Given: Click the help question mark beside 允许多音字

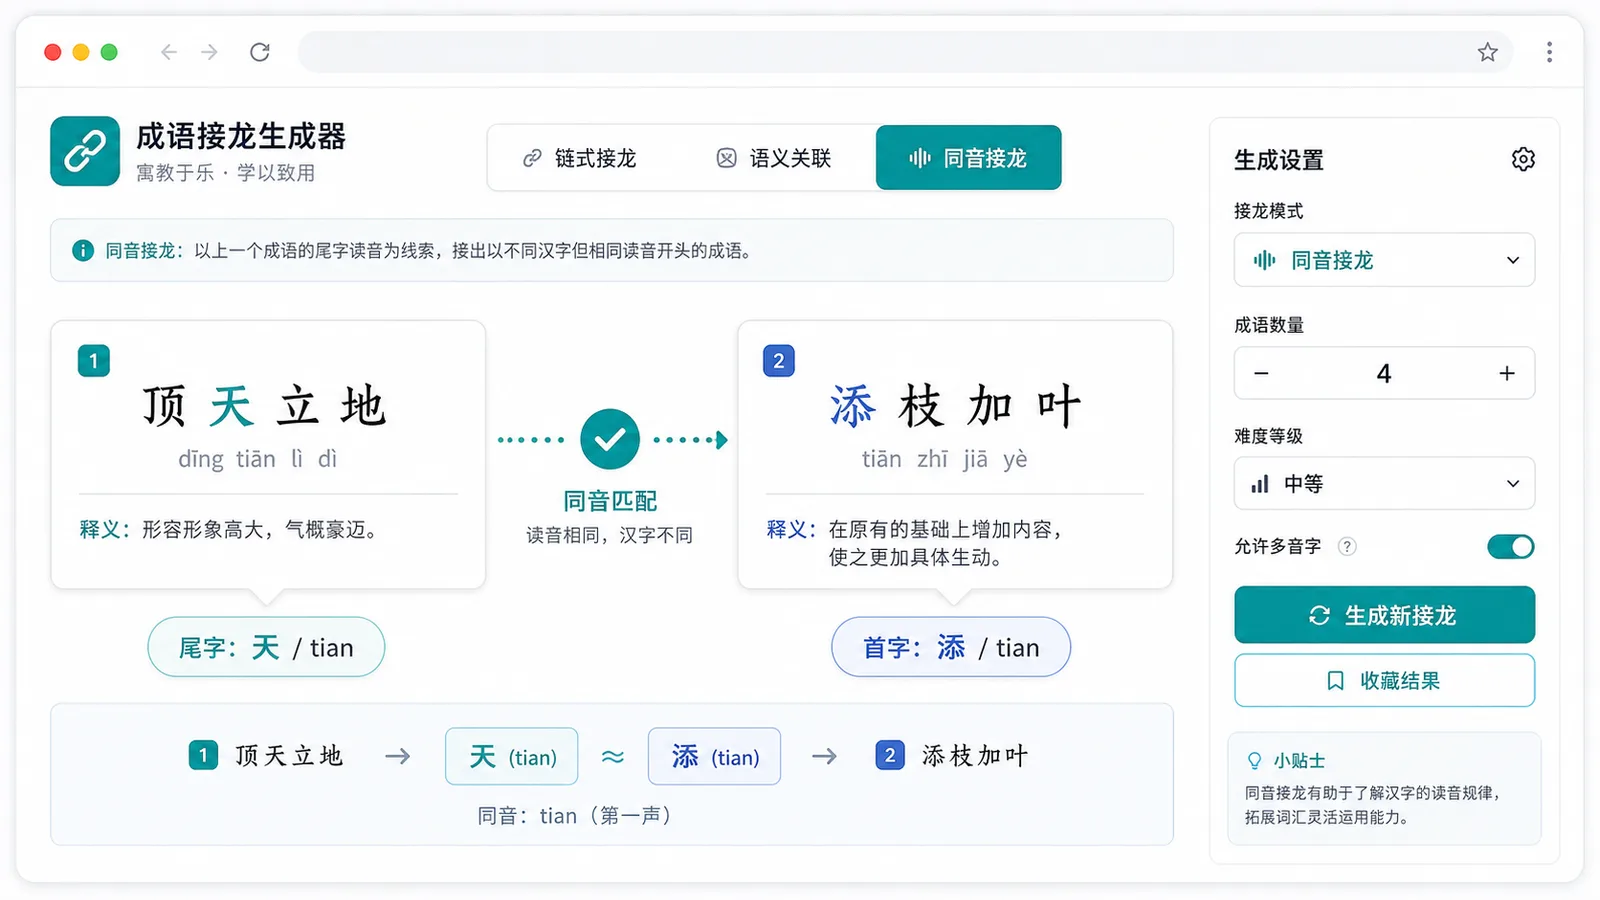Looking at the screenshot, I should [1347, 546].
